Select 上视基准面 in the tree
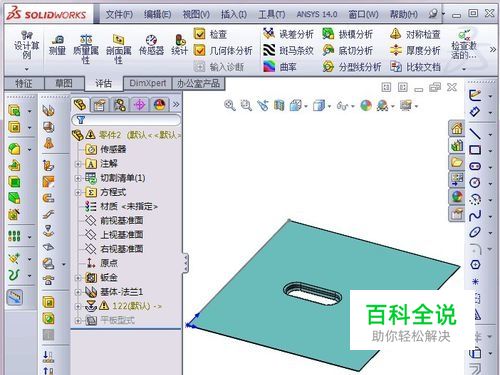The height and width of the screenshot is (375, 500). (x=114, y=235)
